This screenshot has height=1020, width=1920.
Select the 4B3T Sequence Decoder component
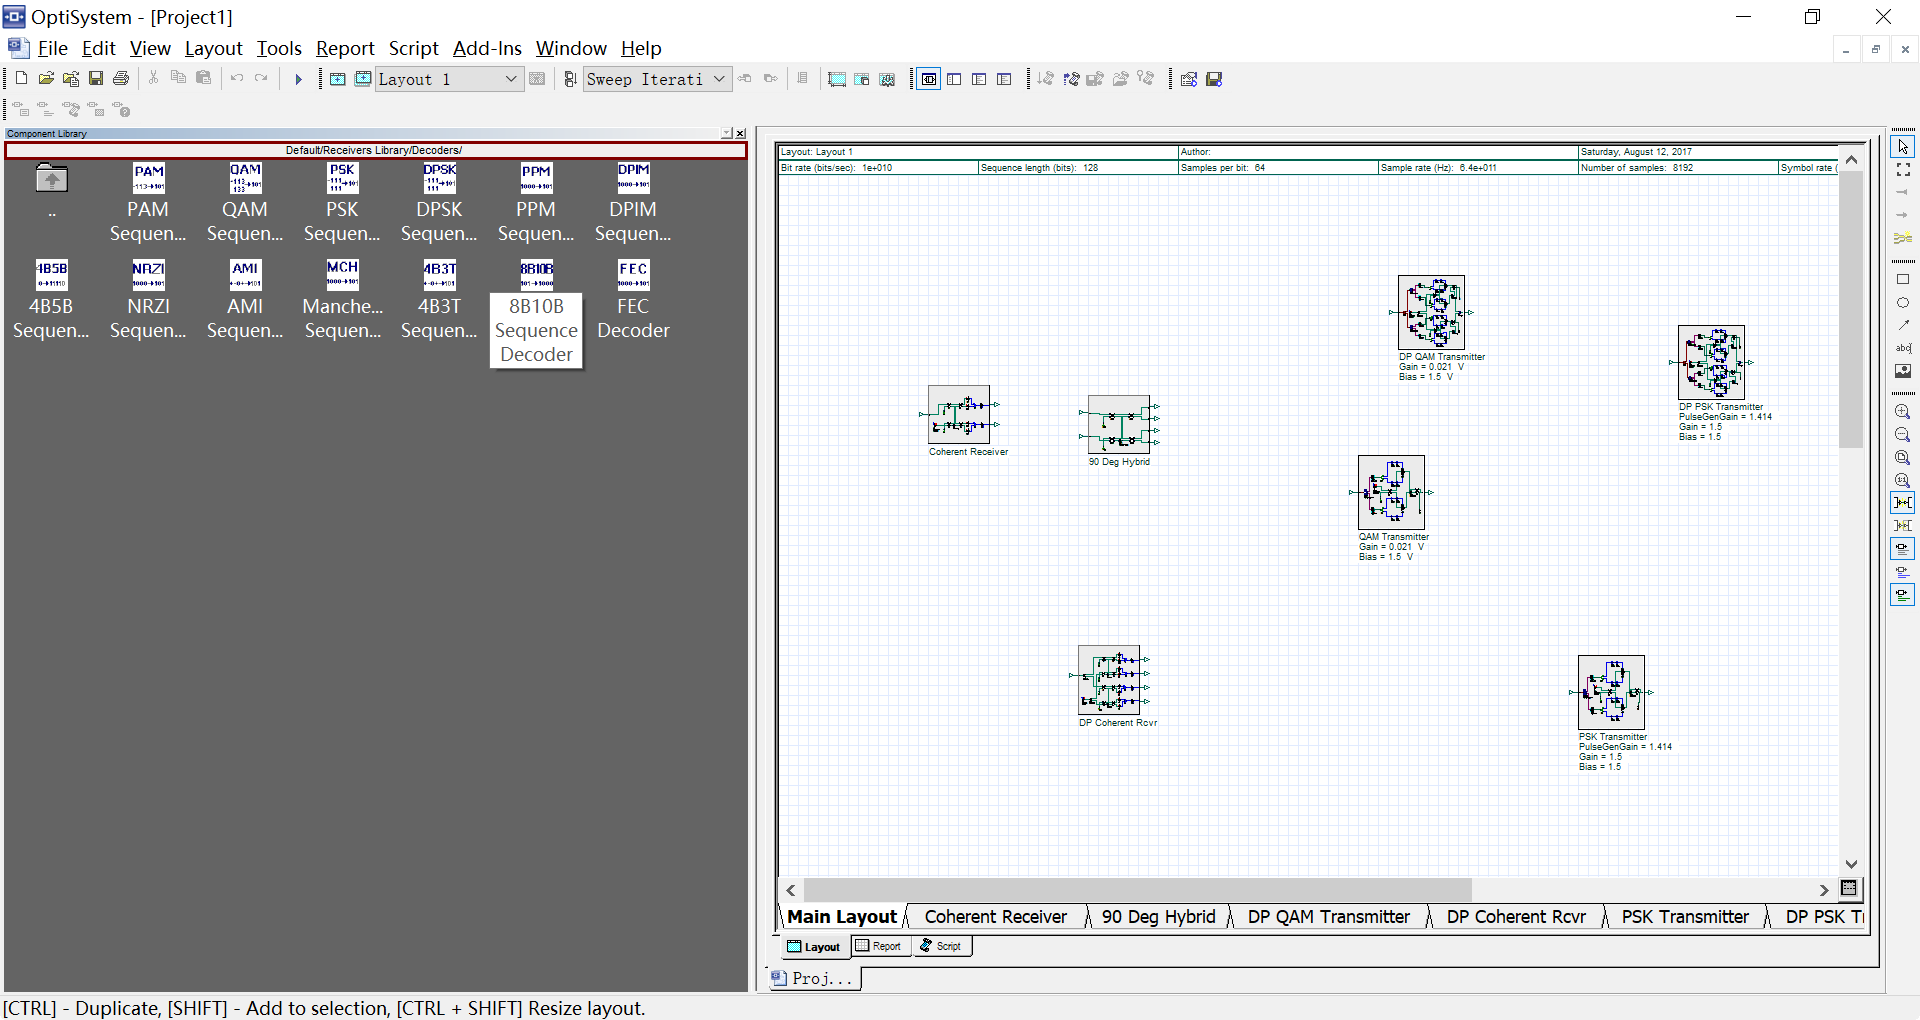coord(439,300)
